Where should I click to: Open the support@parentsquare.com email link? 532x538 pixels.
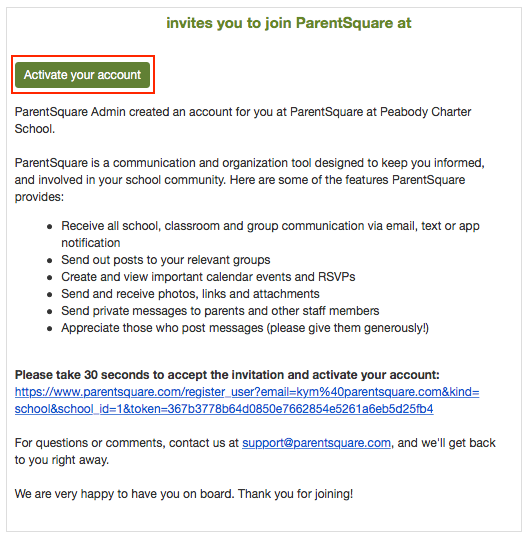[x=316, y=443]
